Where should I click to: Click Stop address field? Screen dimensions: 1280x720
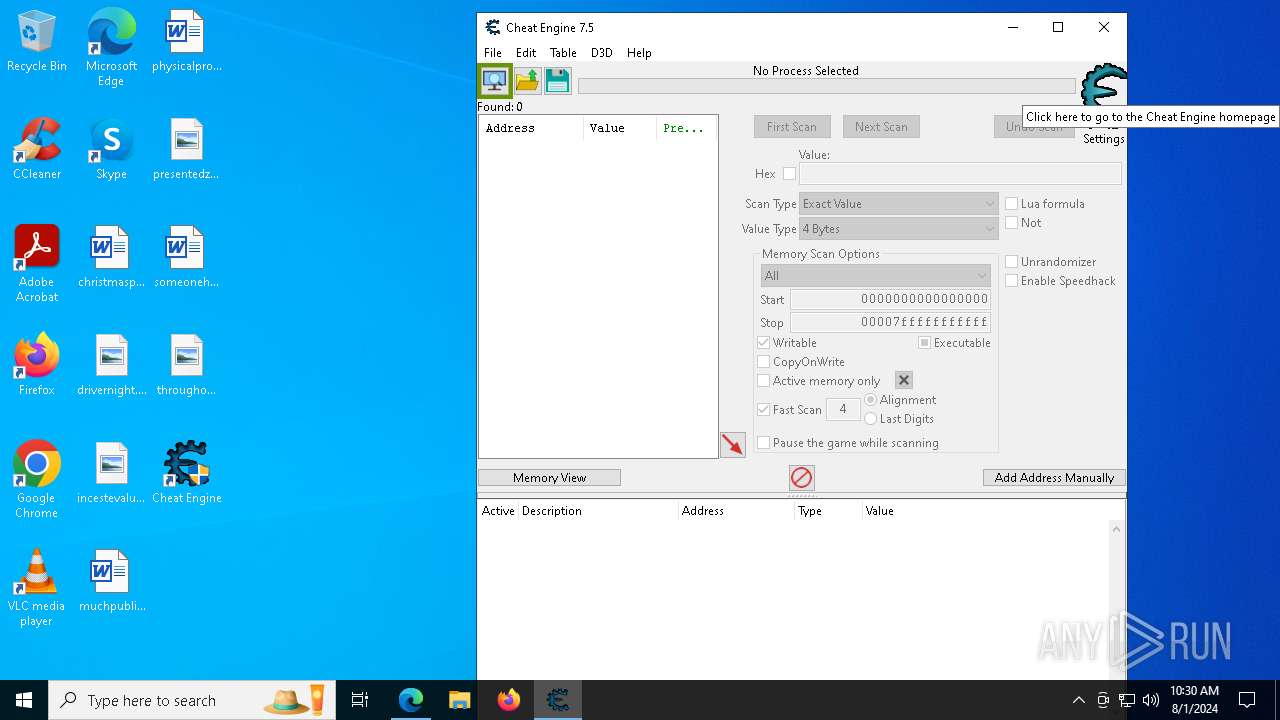pos(890,323)
